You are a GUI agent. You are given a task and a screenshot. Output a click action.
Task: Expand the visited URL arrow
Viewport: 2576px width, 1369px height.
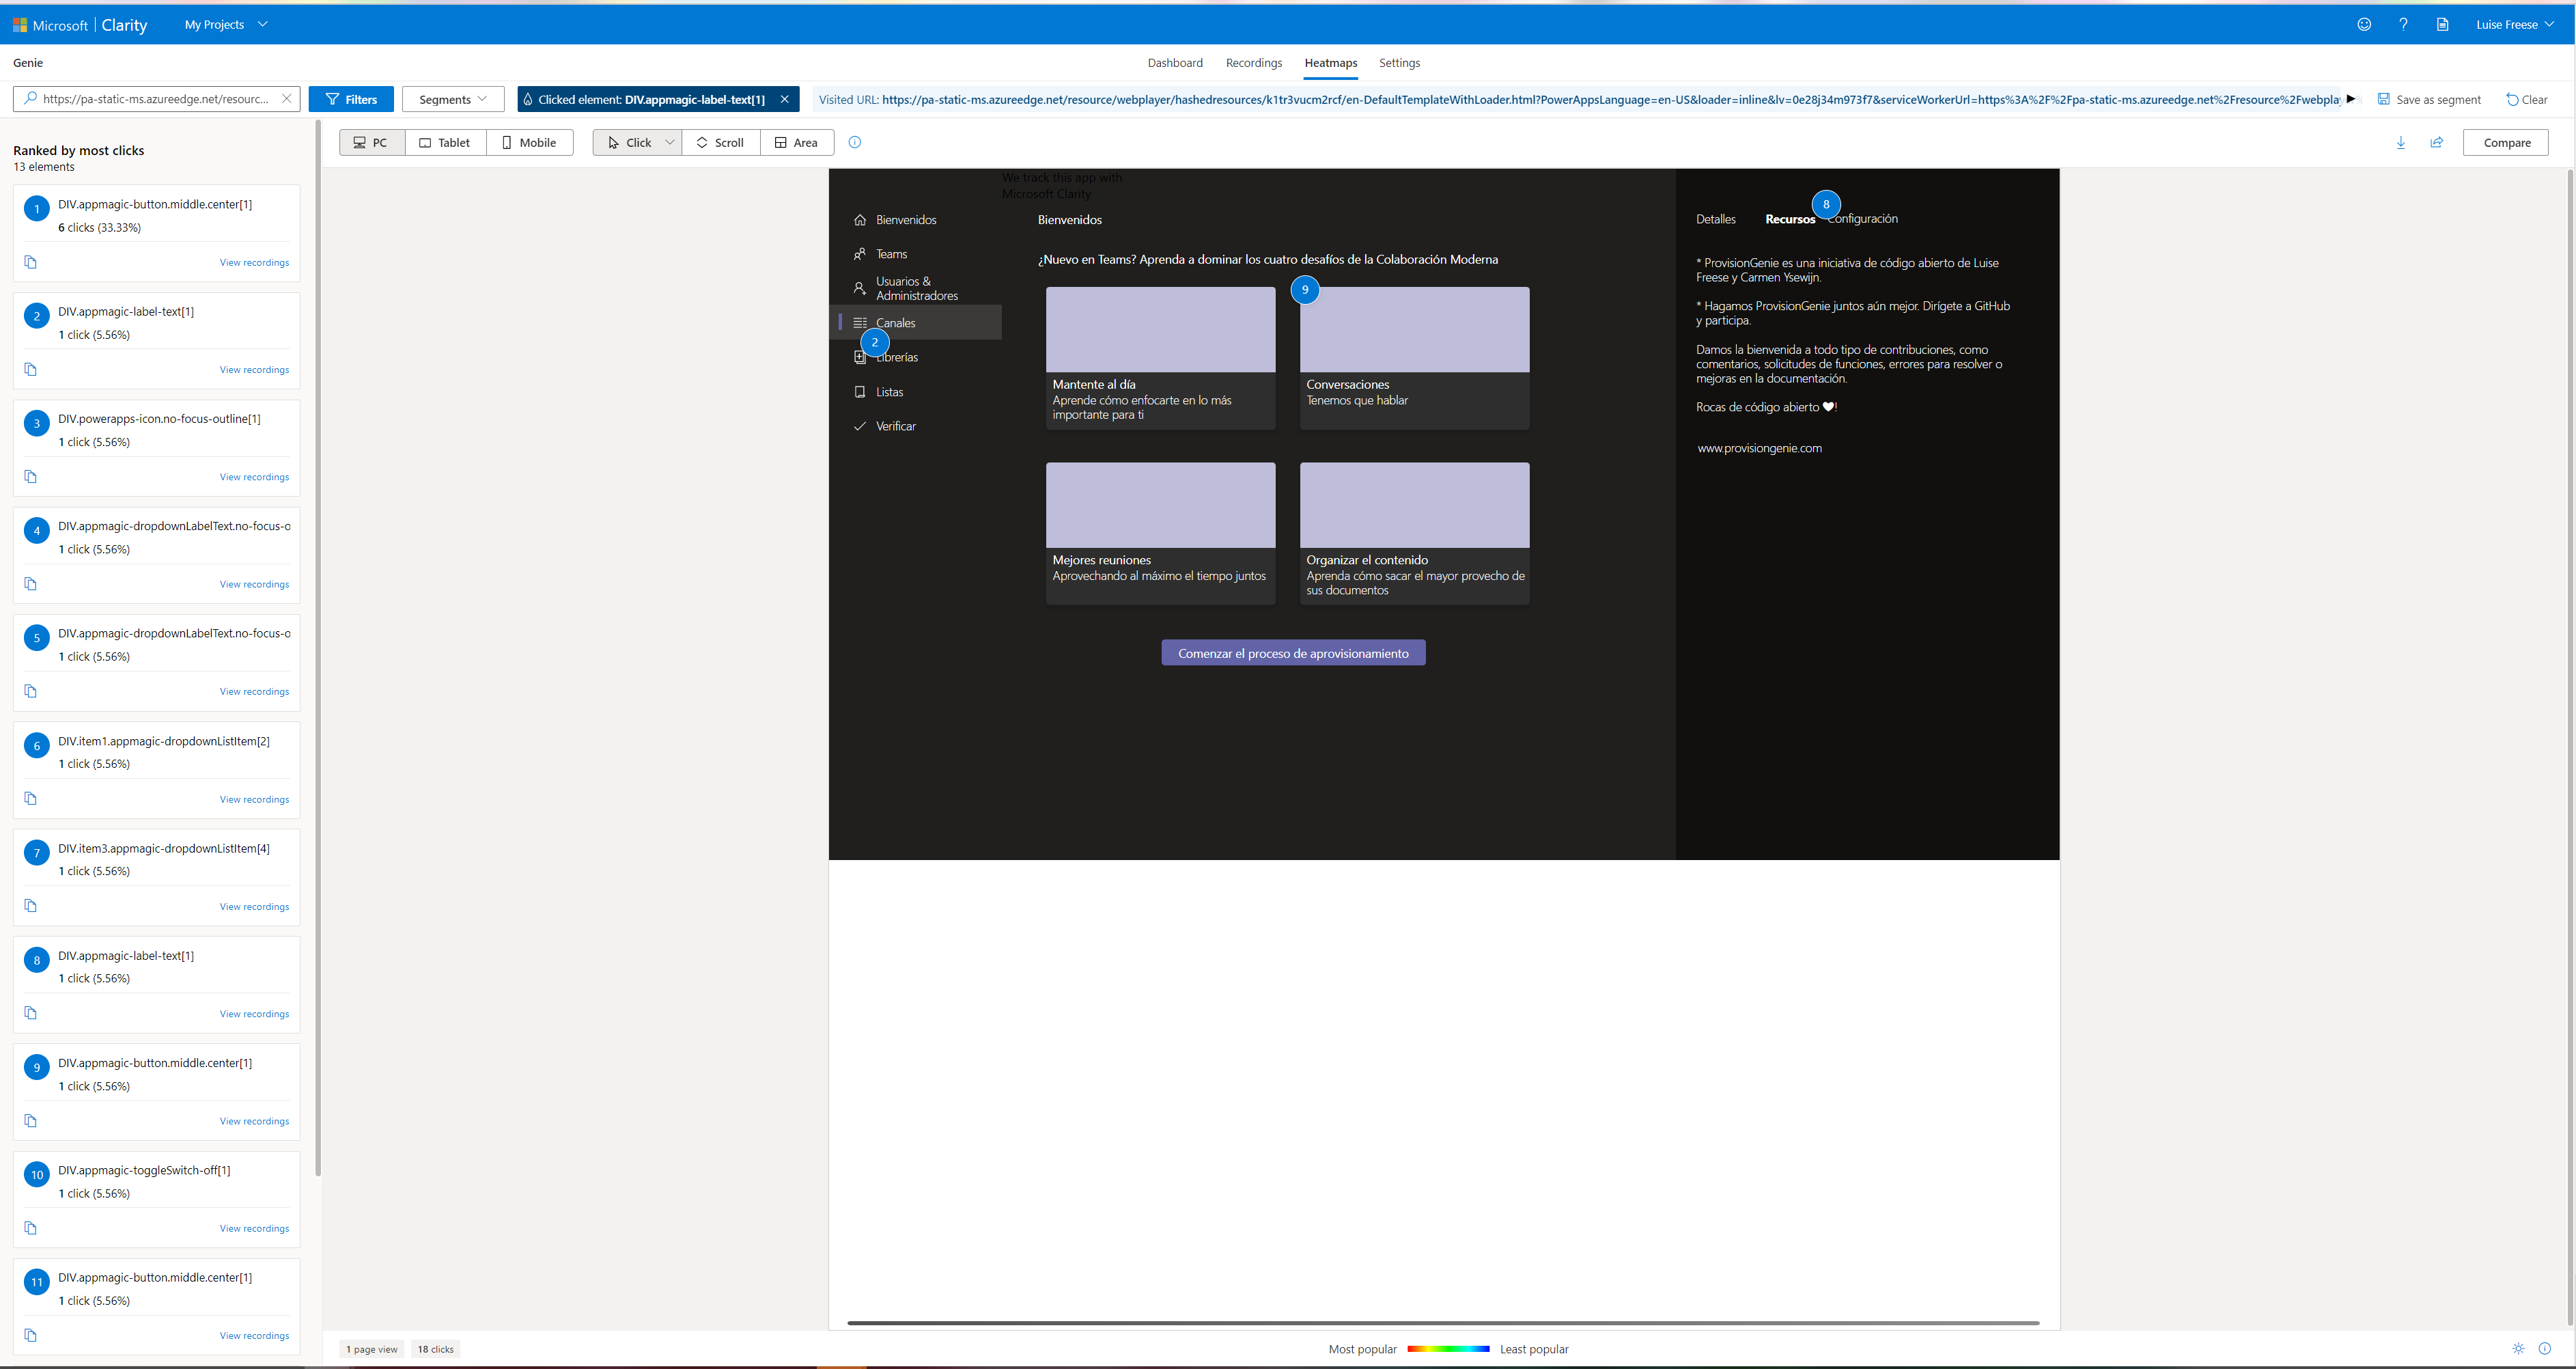[2351, 98]
